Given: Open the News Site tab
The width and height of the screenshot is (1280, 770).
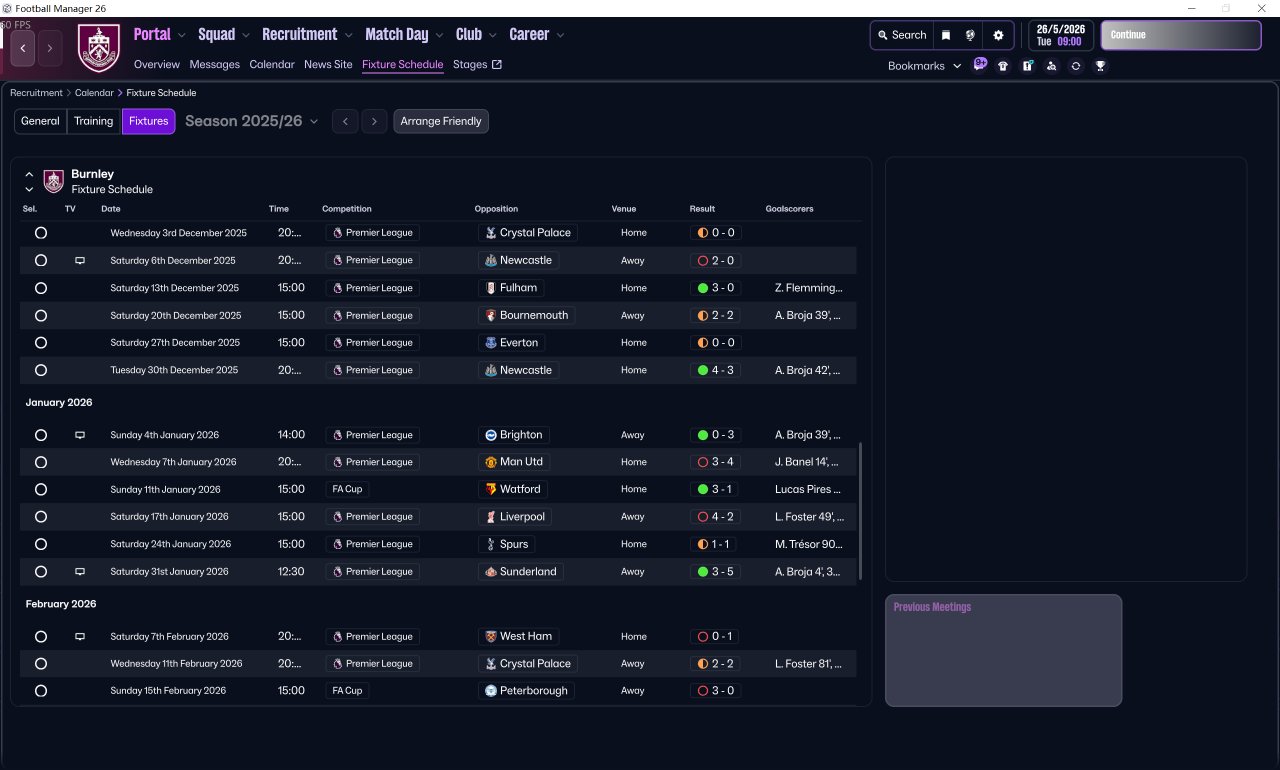Looking at the screenshot, I should click(x=328, y=65).
